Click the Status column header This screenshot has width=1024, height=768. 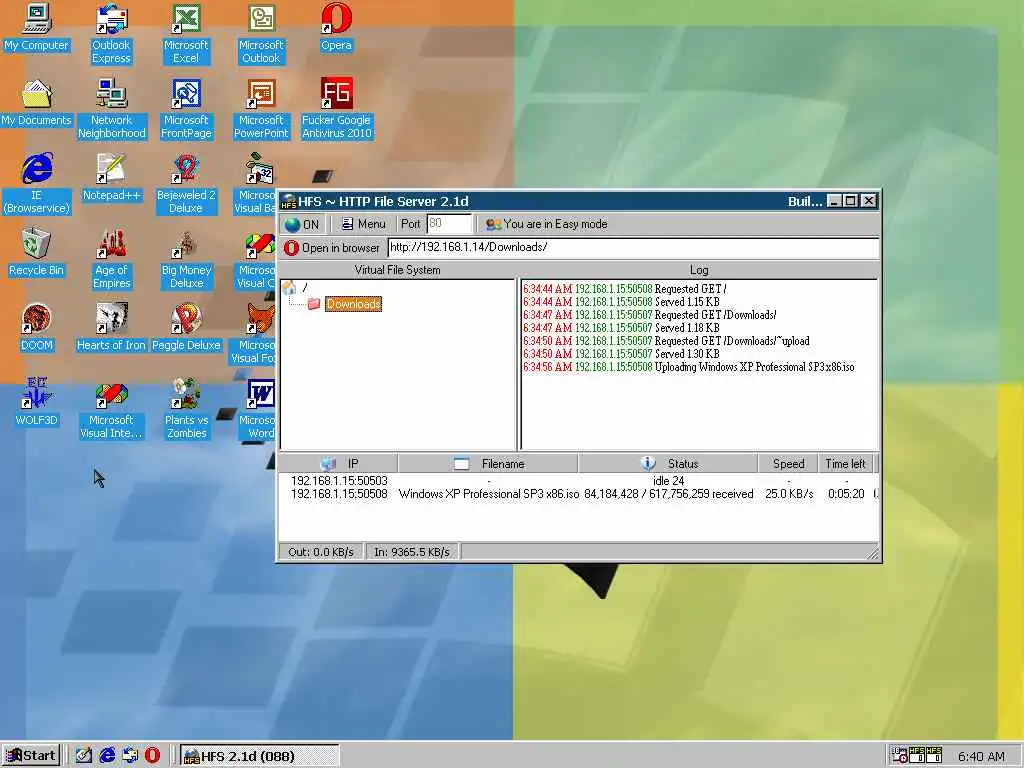668,464
